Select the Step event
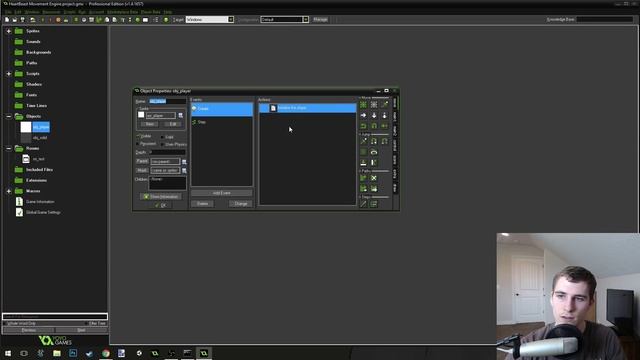The image size is (640, 360). [x=222, y=122]
